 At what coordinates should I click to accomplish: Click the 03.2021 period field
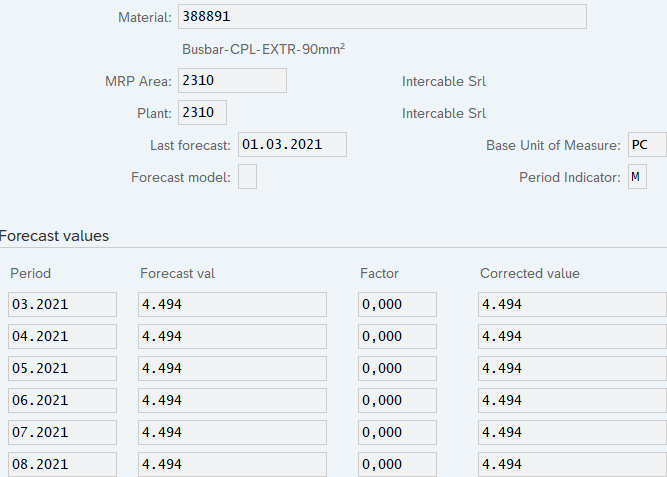pos(62,305)
